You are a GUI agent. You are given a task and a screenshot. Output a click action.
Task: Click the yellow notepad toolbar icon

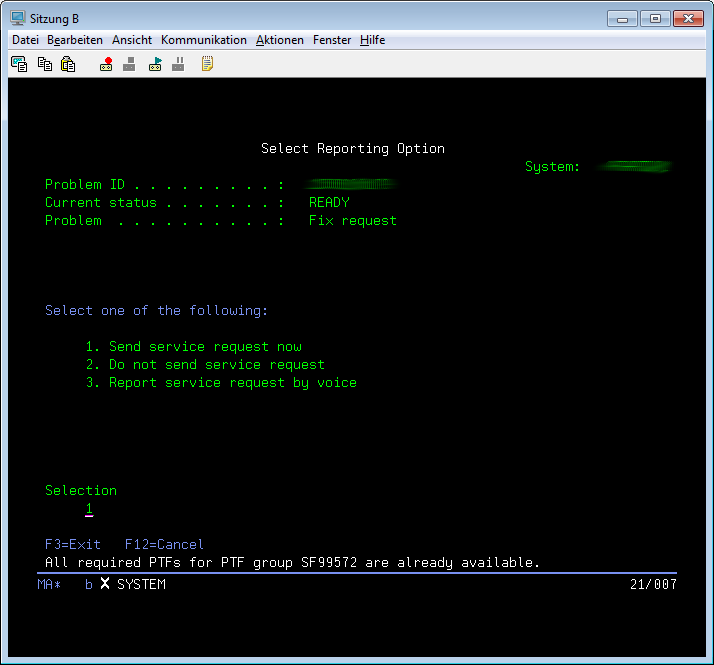207,64
